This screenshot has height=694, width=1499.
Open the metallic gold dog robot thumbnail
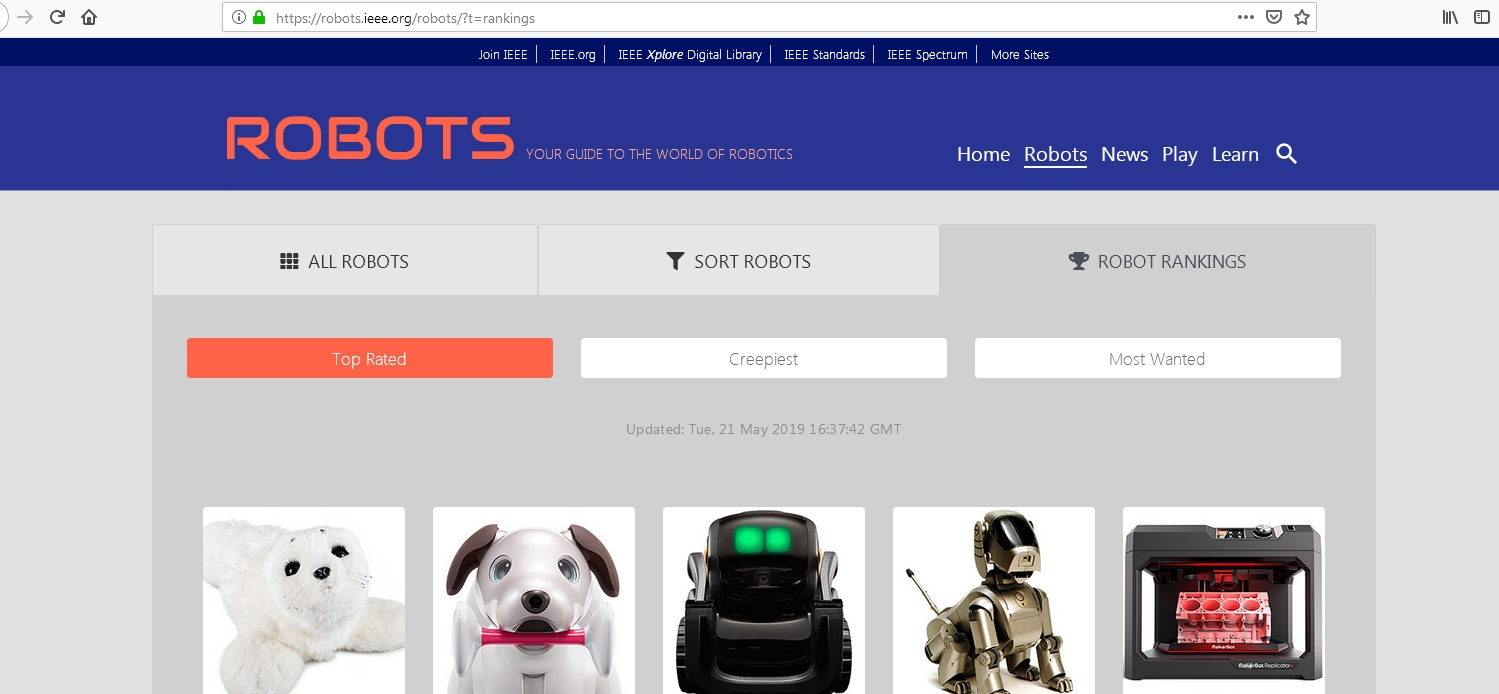pos(994,600)
